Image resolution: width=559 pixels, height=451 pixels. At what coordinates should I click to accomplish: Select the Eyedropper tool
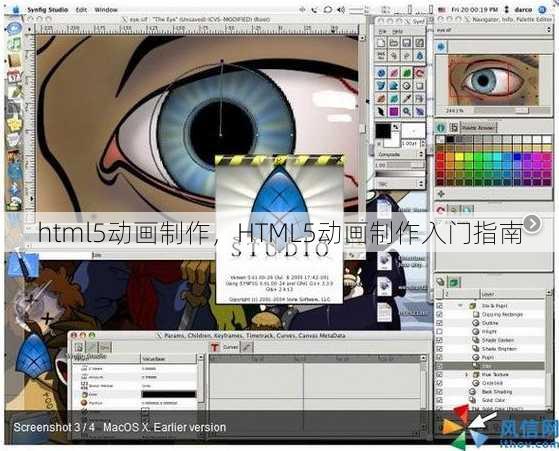click(406, 99)
